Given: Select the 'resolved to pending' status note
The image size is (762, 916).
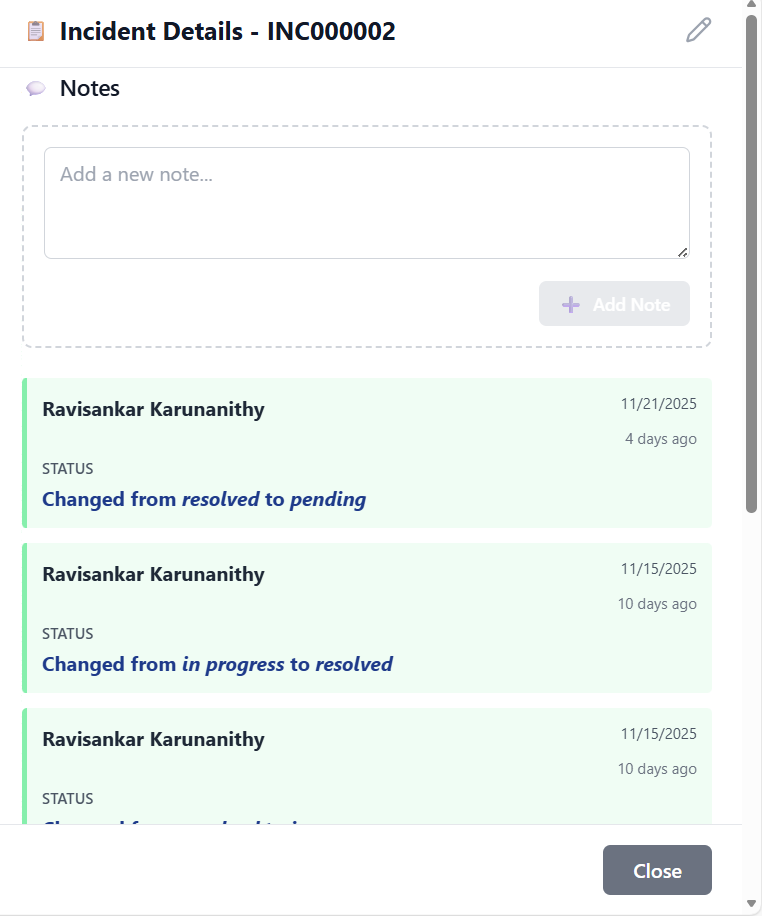Looking at the screenshot, I should [204, 499].
